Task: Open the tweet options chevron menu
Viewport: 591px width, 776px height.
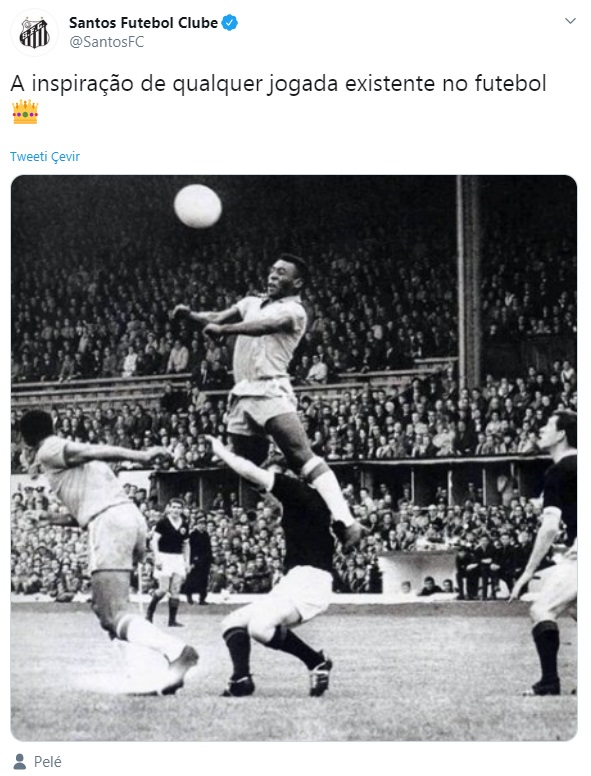Action: 570,21
